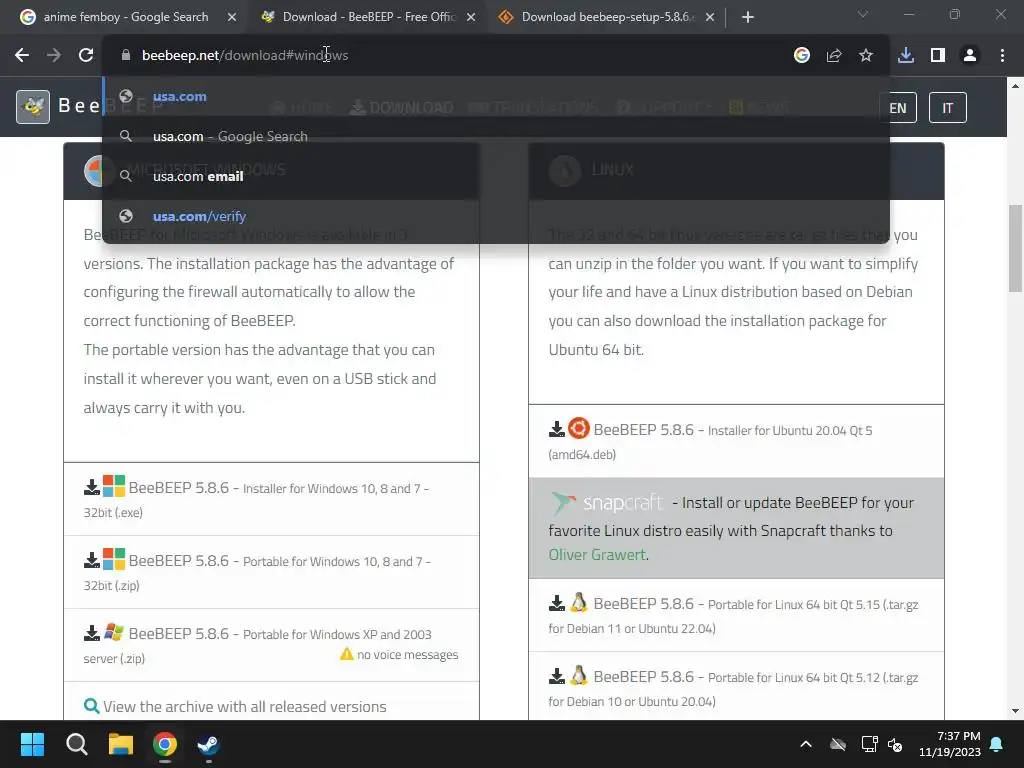Click the Ubuntu logo icon

point(579,428)
